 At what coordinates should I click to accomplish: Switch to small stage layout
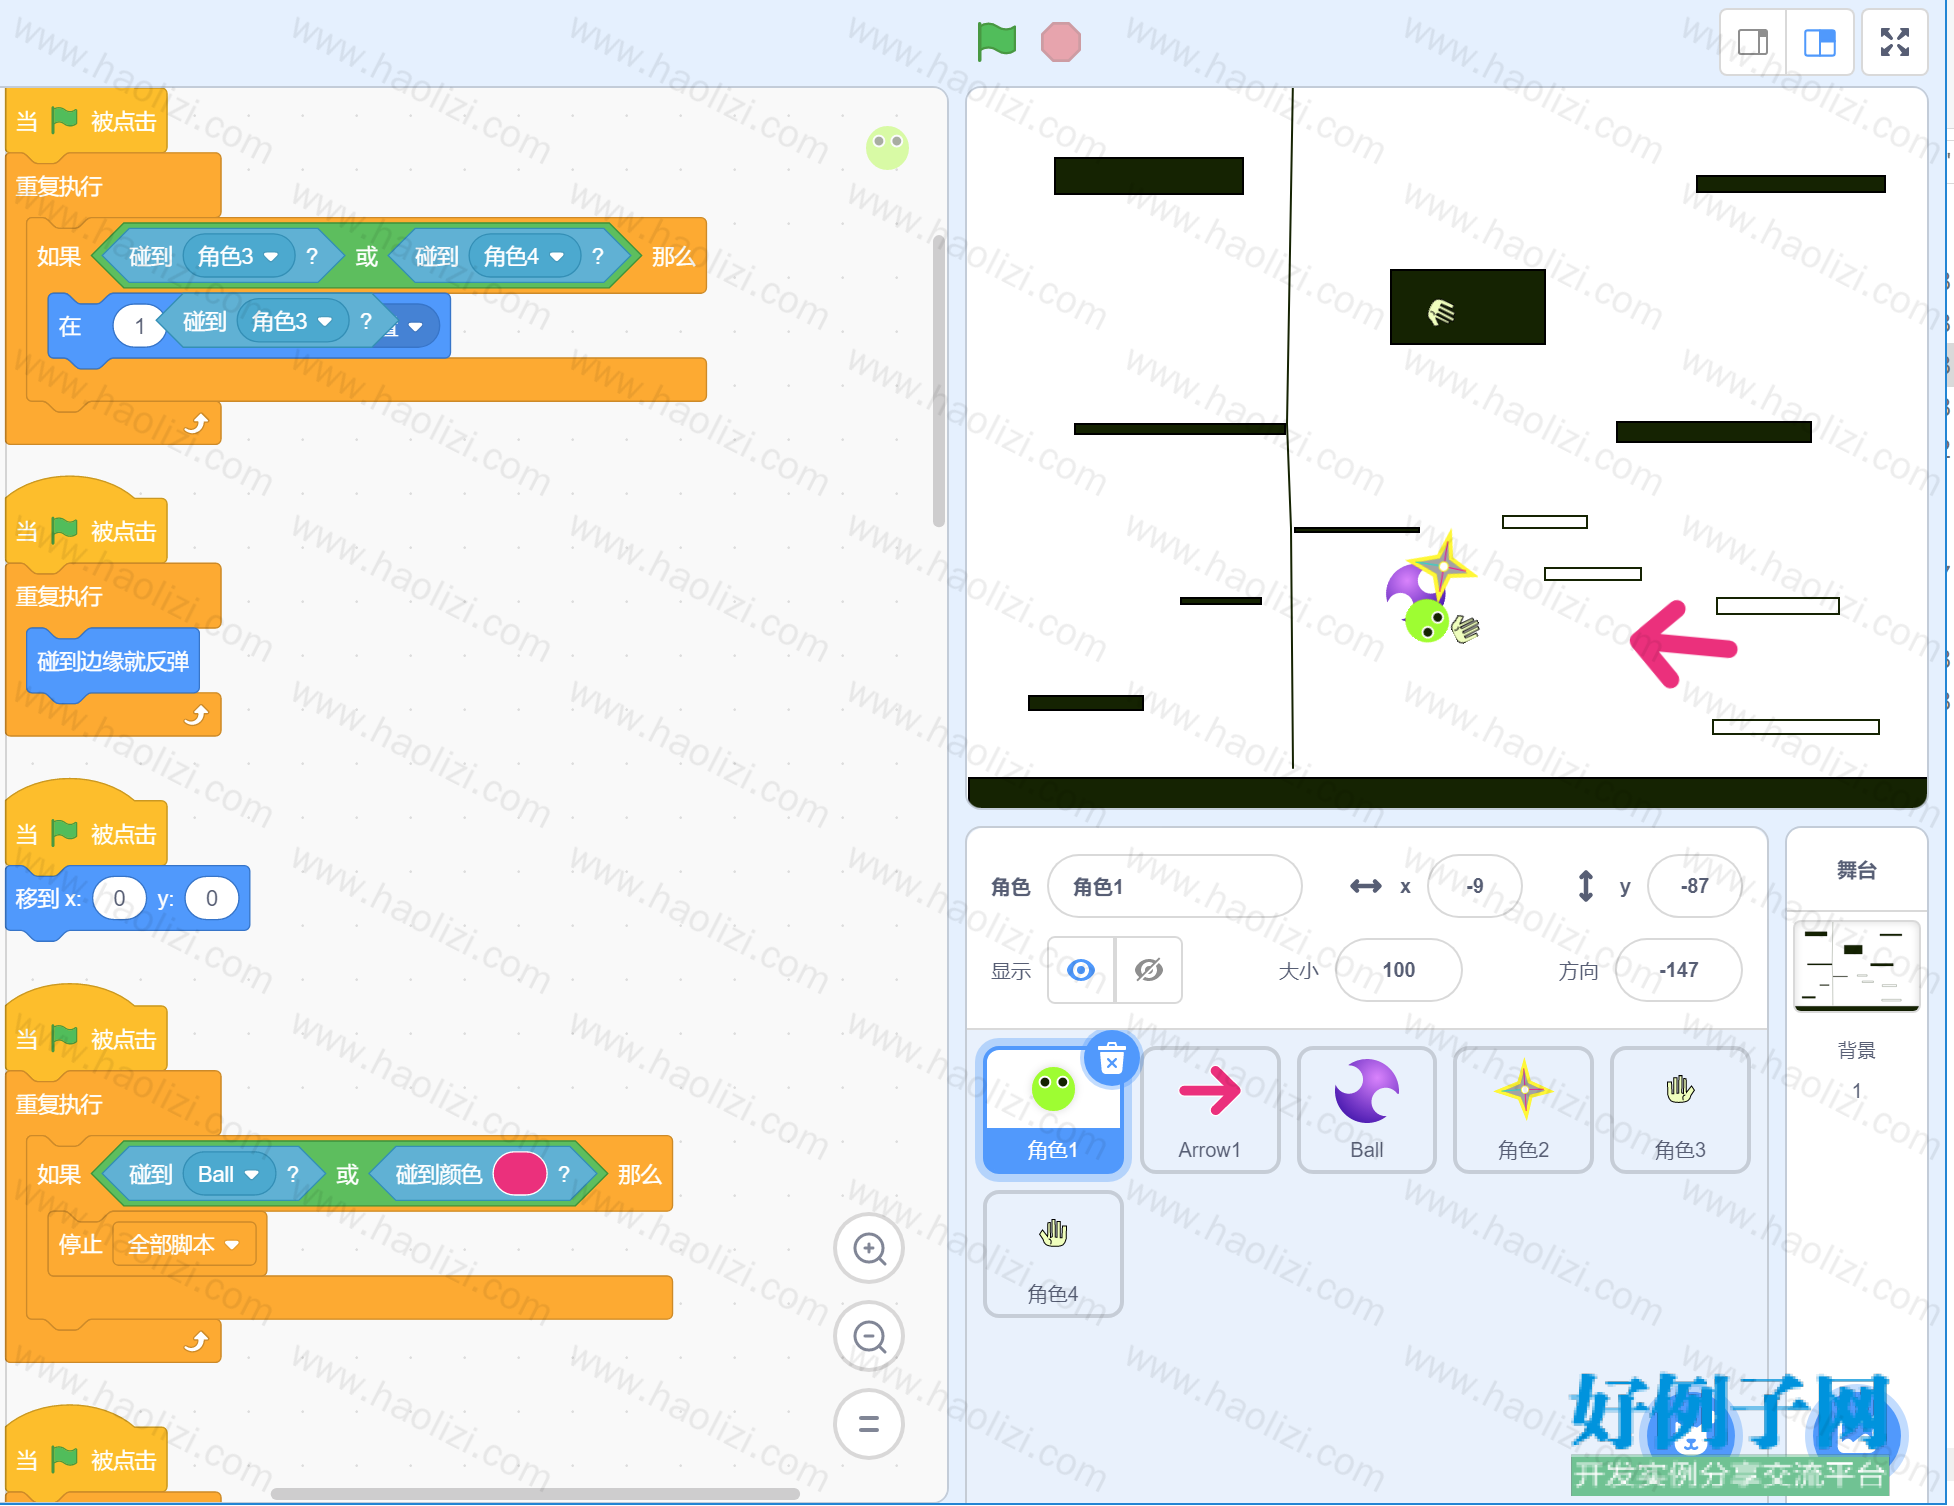click(x=1752, y=42)
